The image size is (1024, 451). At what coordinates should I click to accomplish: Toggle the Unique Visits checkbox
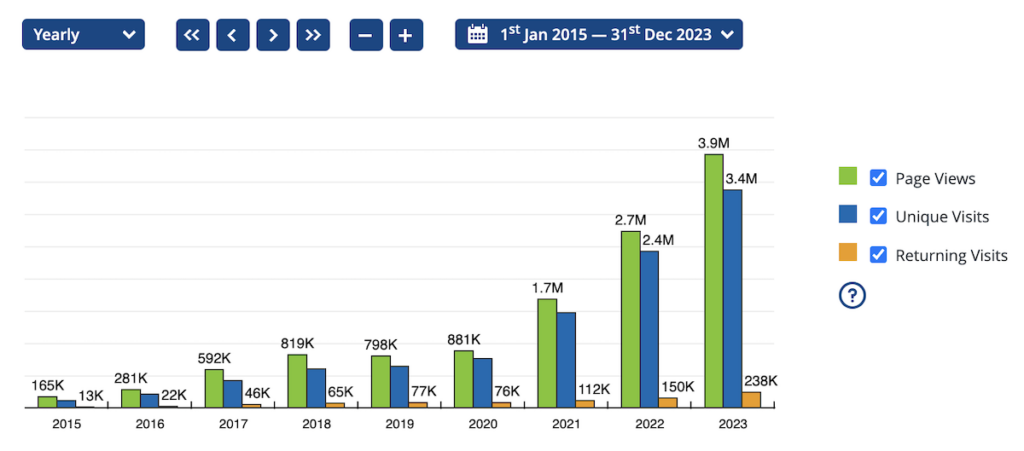[x=879, y=216]
